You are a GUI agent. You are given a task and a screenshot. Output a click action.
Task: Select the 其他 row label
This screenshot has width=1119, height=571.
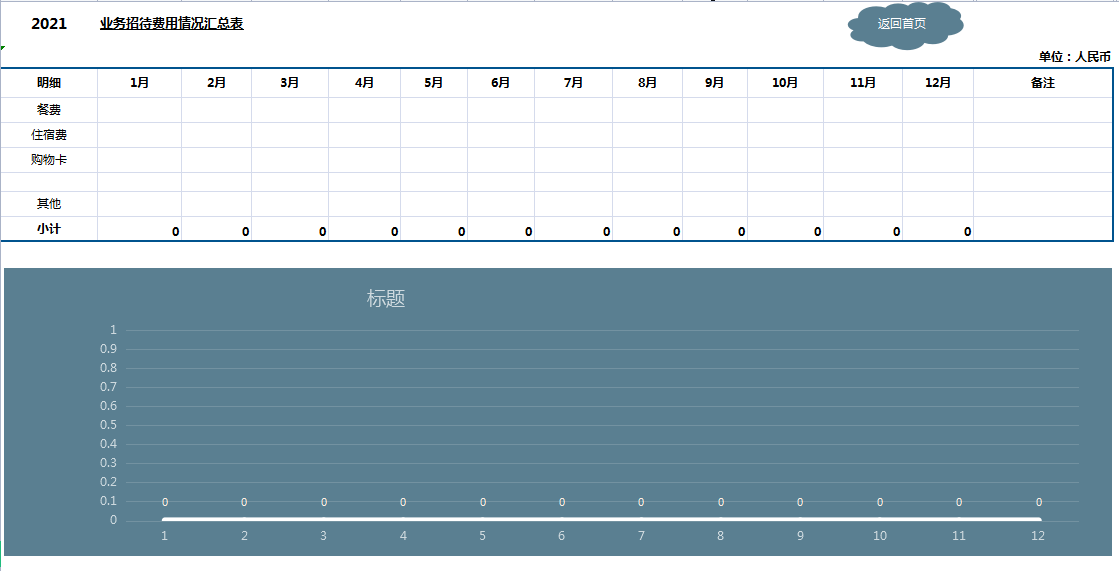(49, 204)
